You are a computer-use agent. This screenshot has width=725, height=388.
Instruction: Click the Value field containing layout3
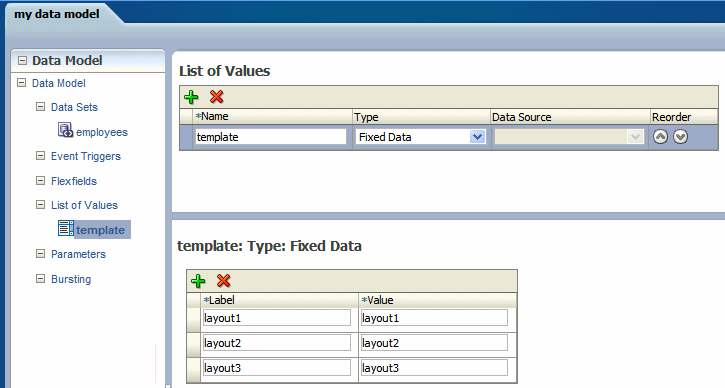[x=434, y=368]
